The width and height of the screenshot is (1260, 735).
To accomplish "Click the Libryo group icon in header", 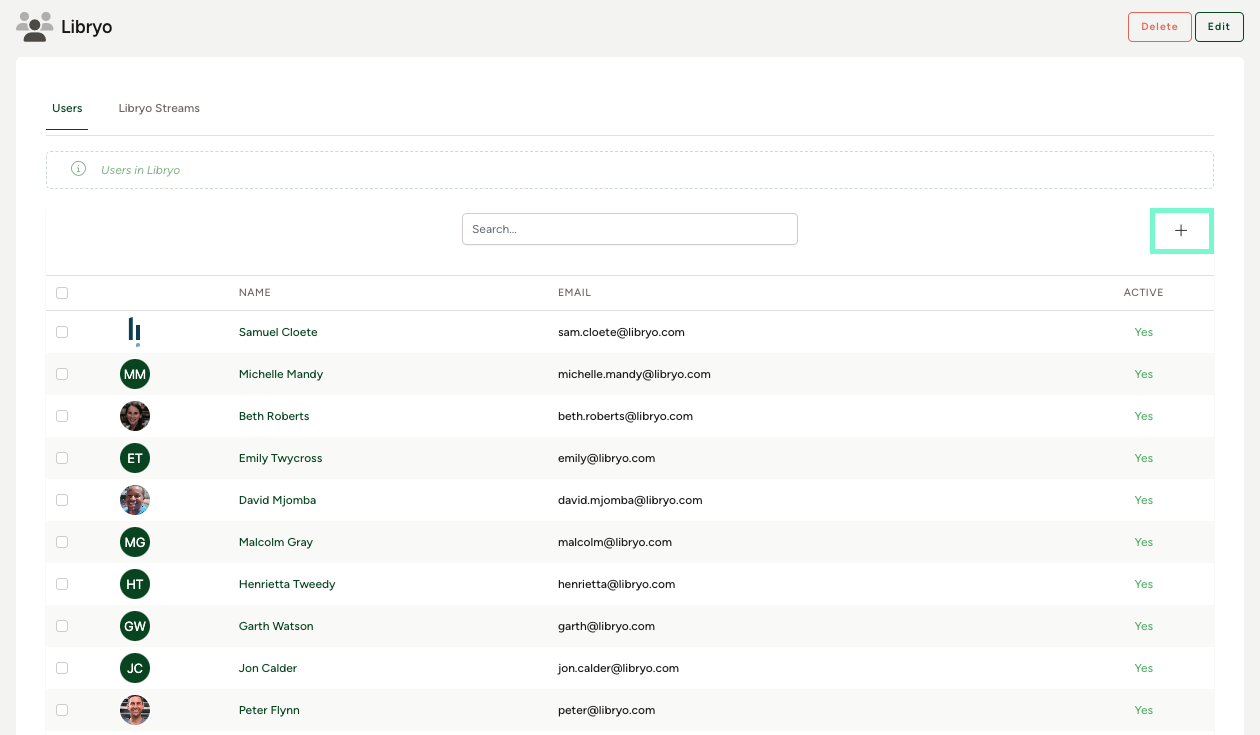I will 35,27.
